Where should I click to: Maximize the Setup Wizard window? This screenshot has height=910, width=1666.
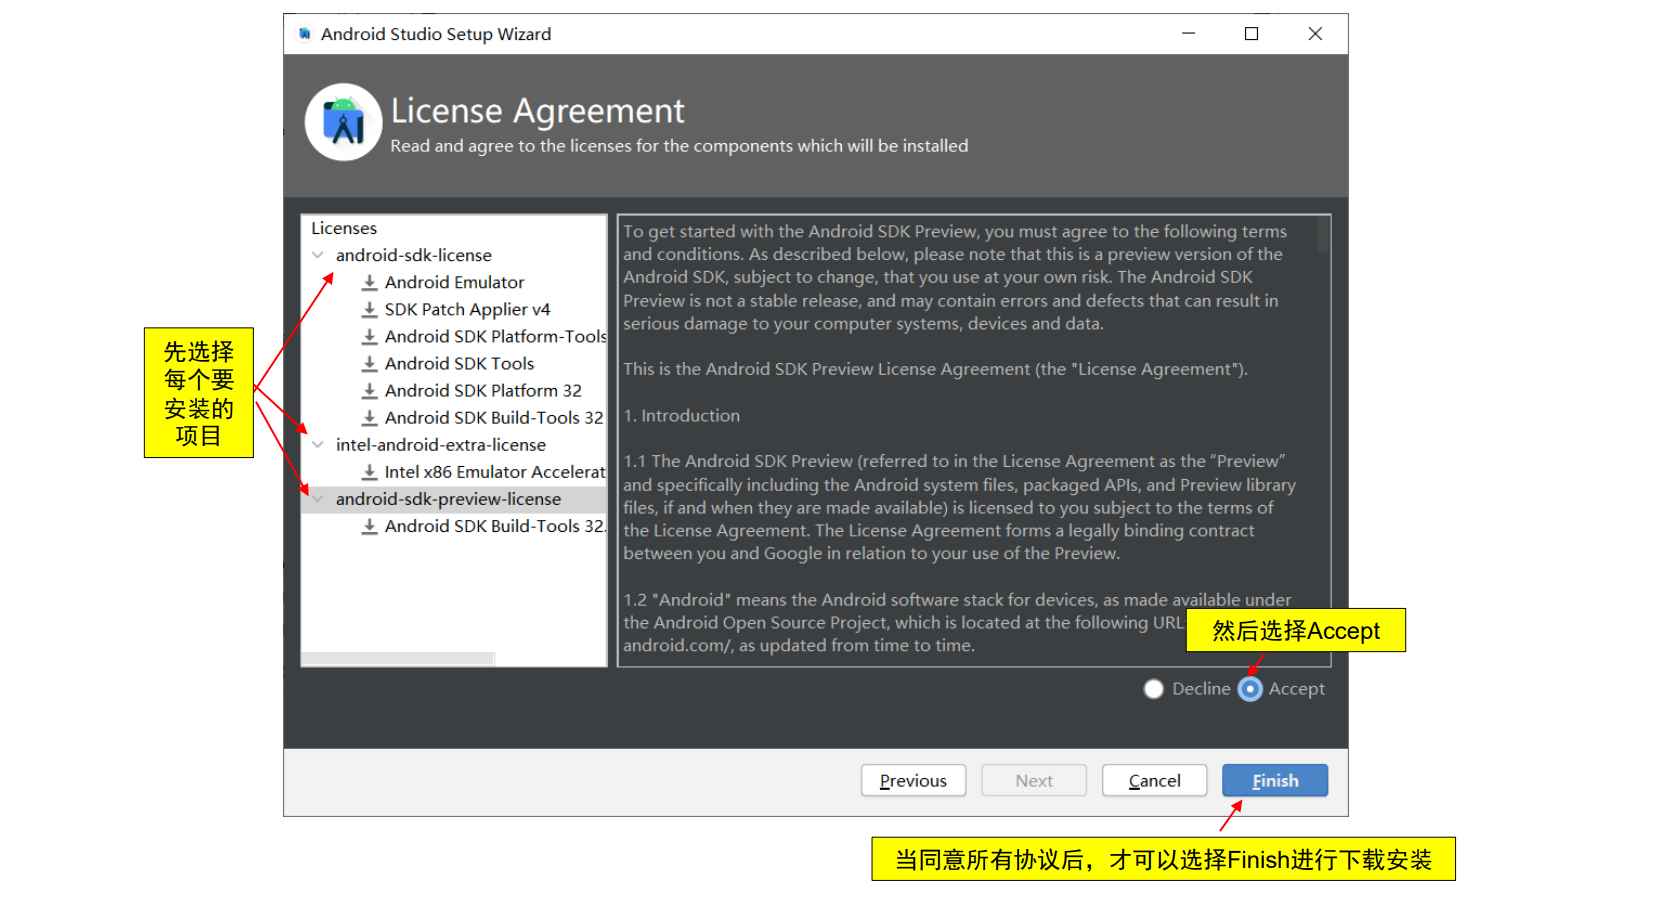pyautogui.click(x=1251, y=34)
